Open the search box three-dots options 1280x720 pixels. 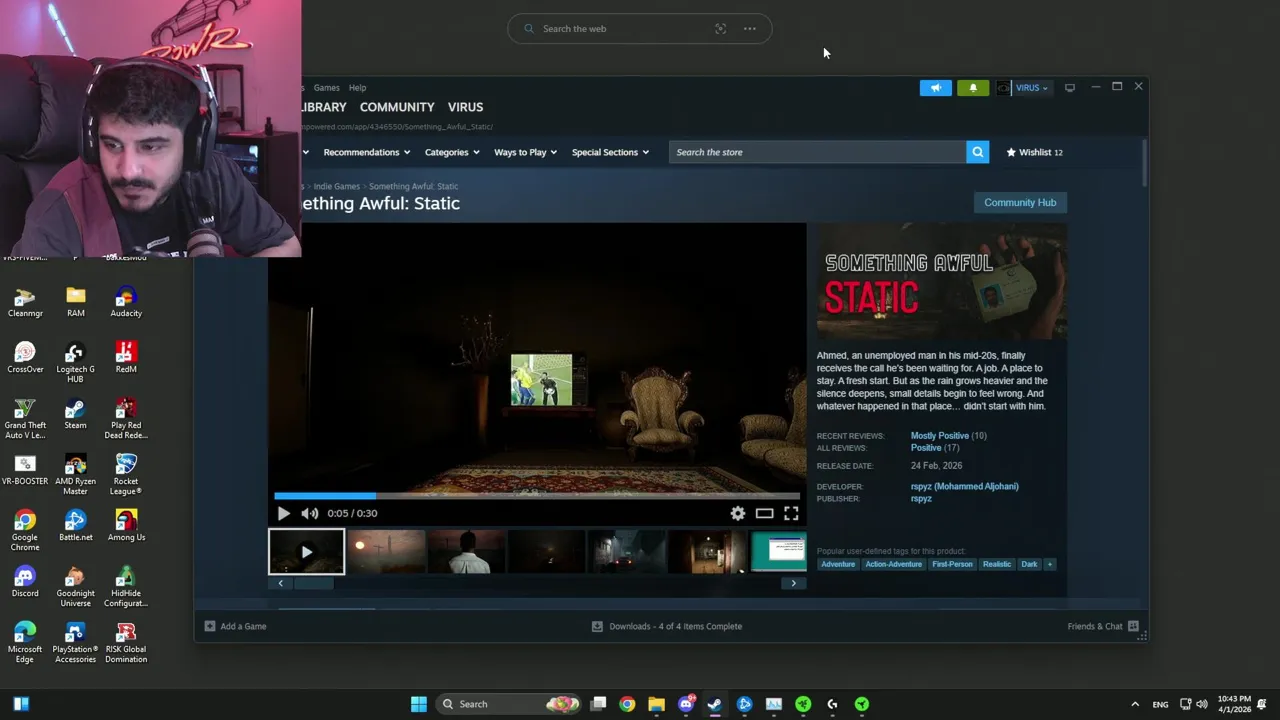click(750, 29)
